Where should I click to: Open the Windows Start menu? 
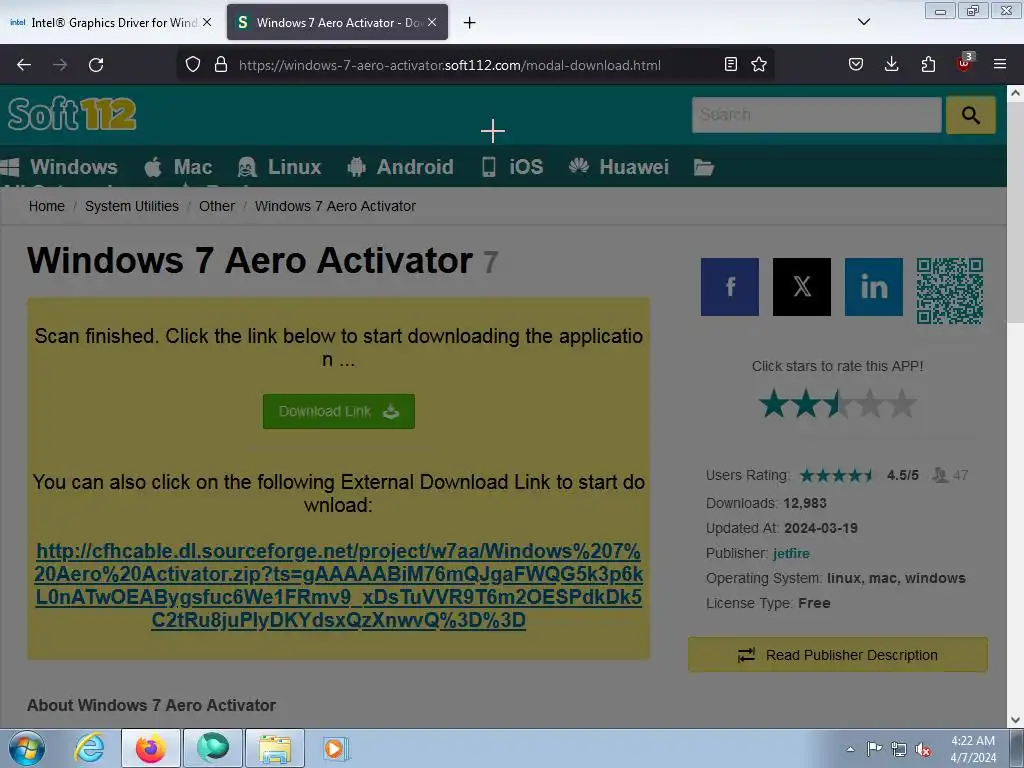click(27, 748)
